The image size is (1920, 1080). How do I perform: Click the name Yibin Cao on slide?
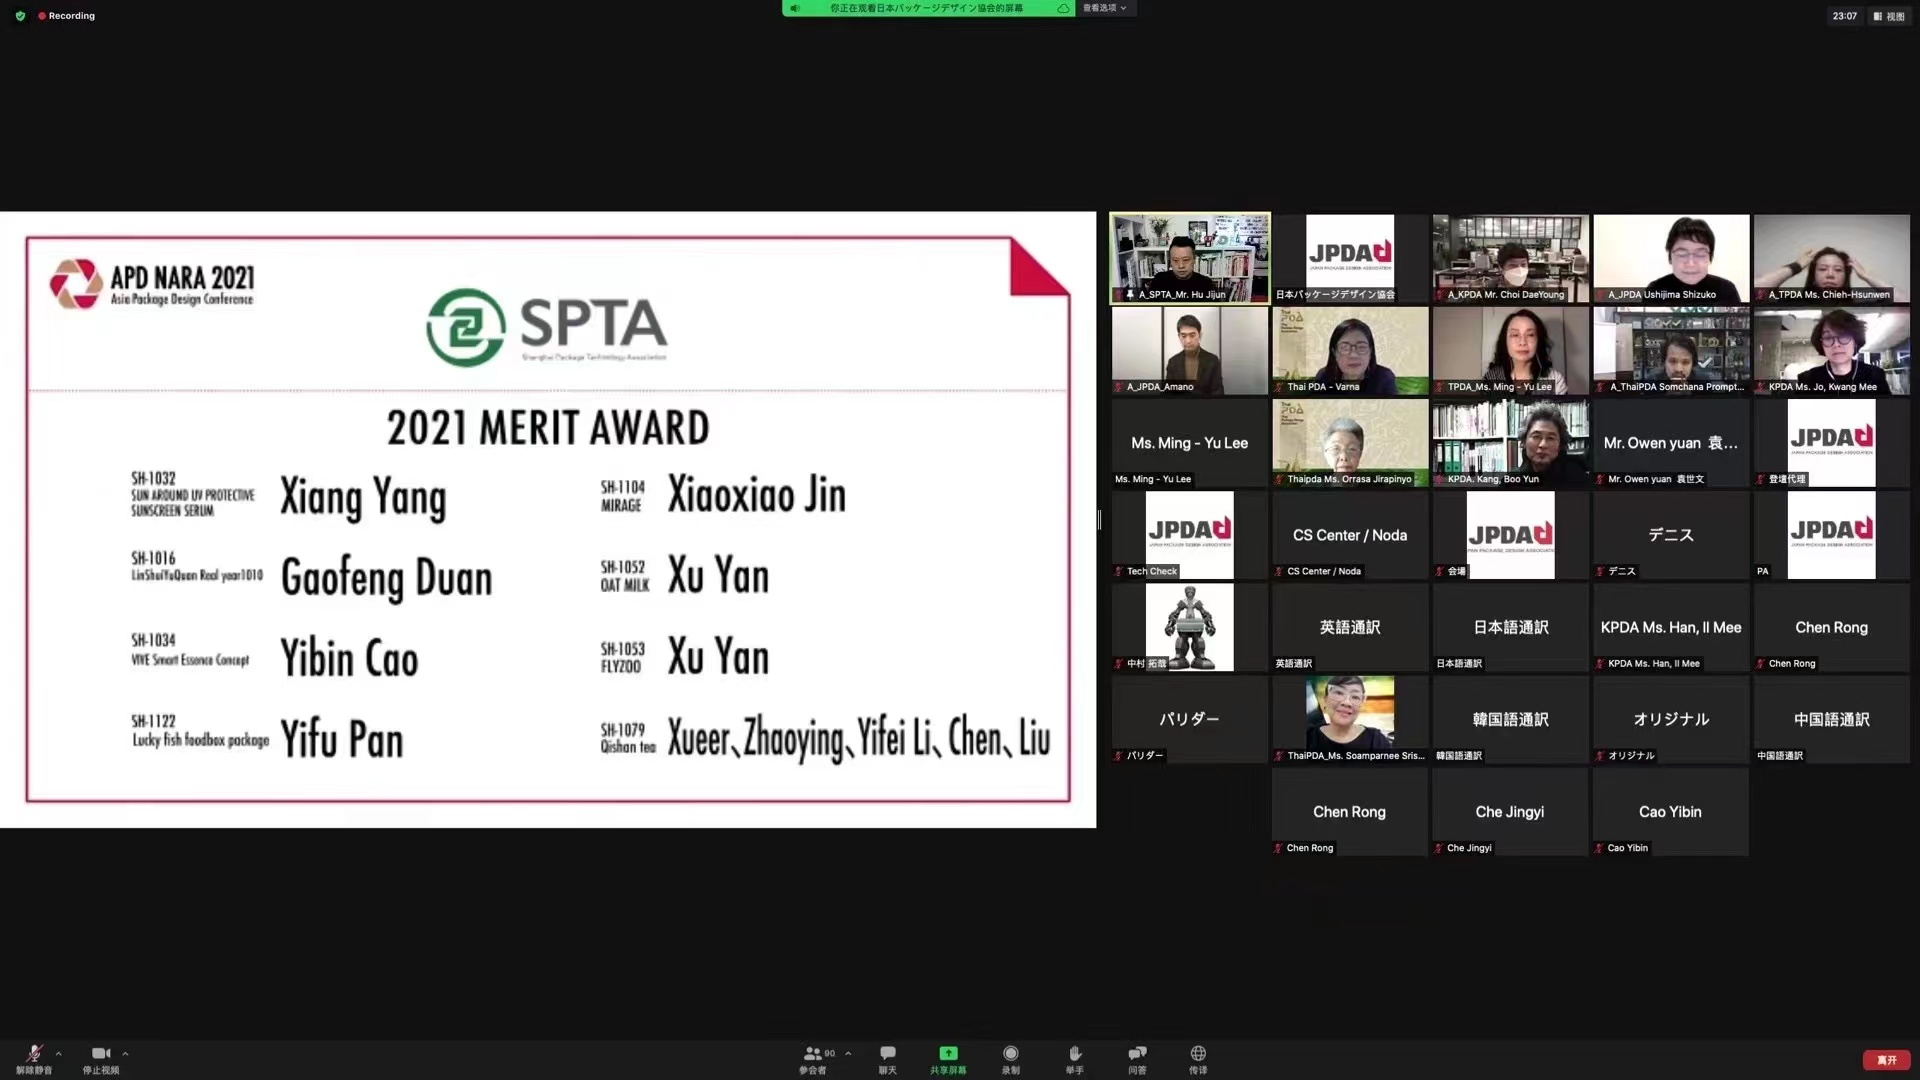349,659
